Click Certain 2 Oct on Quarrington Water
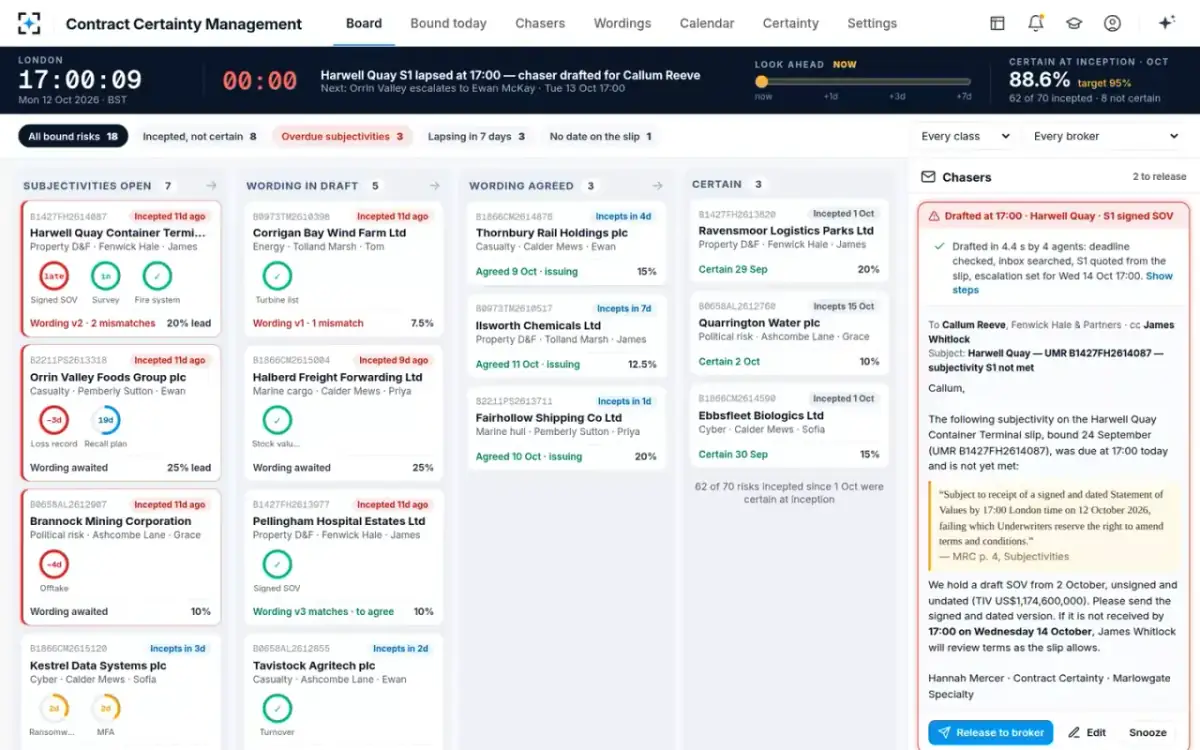The height and width of the screenshot is (750, 1200). click(729, 361)
